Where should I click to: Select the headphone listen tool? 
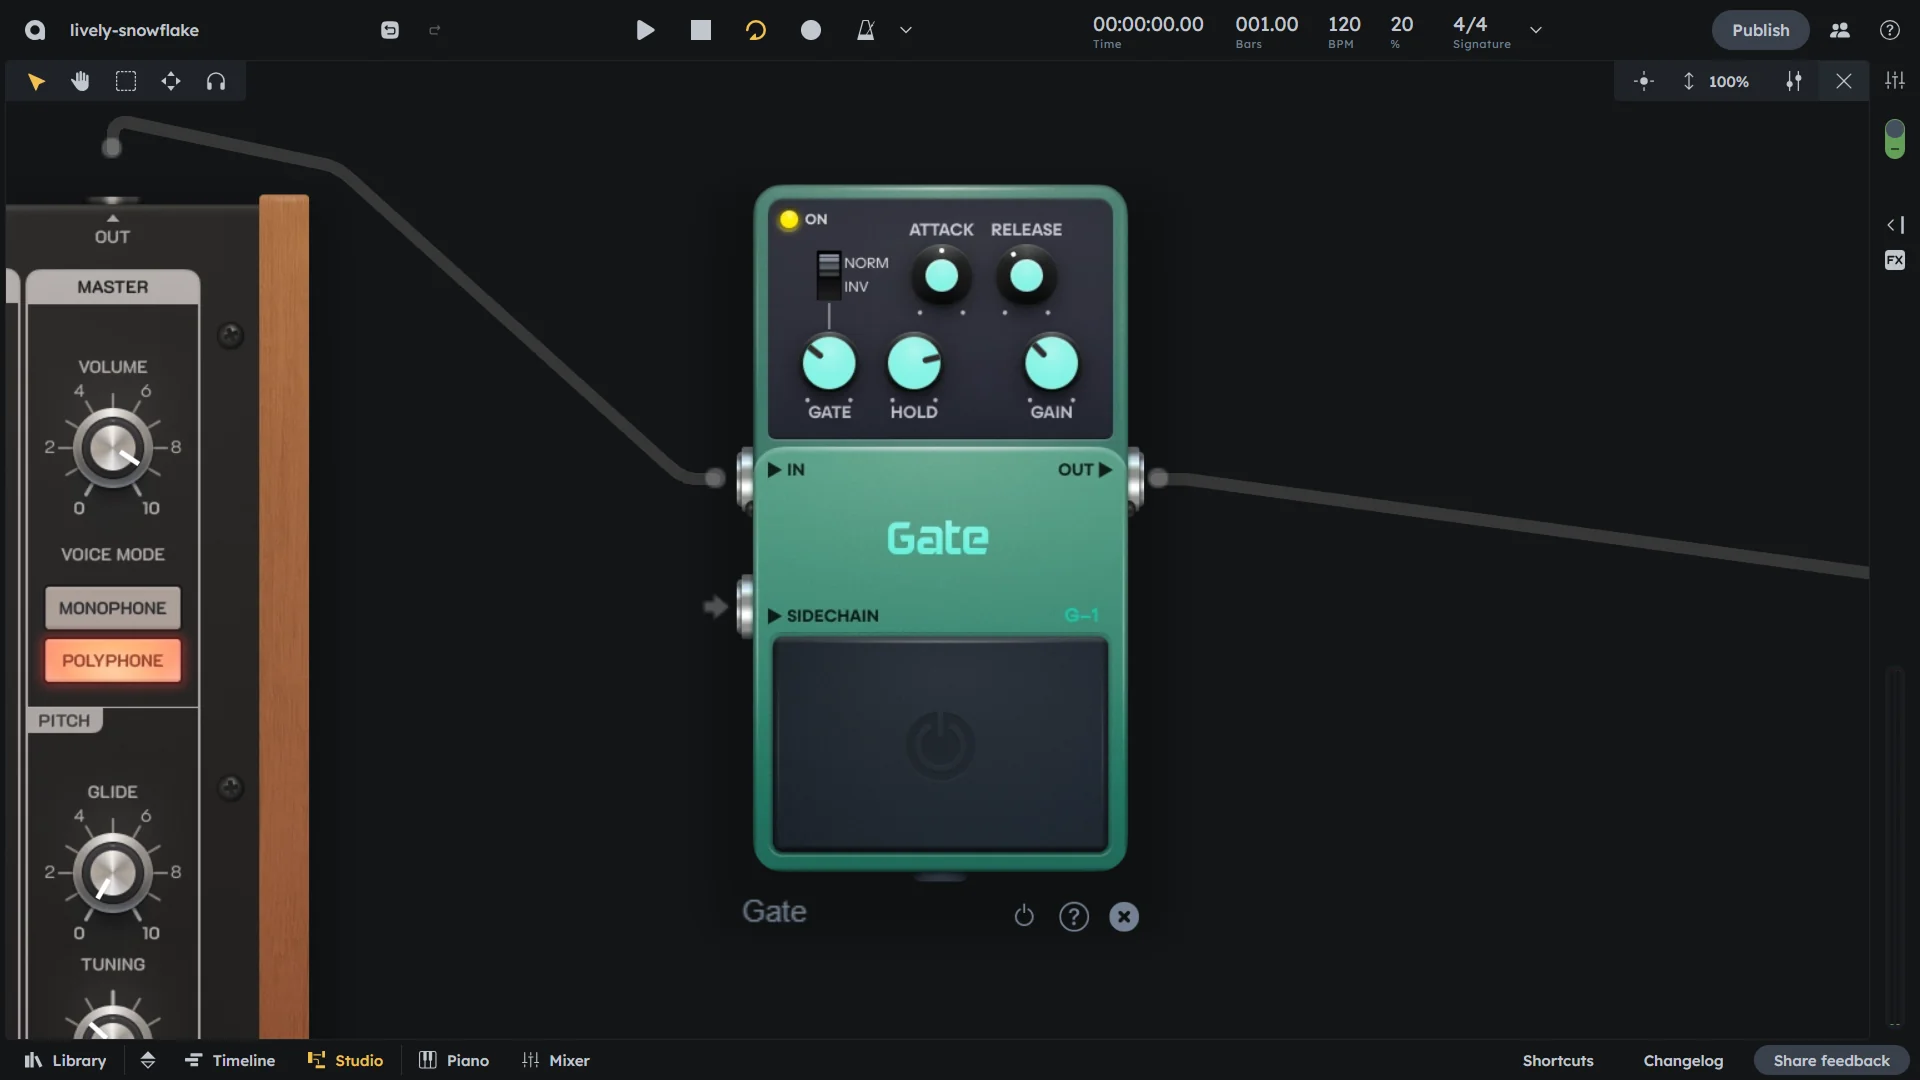216,81
